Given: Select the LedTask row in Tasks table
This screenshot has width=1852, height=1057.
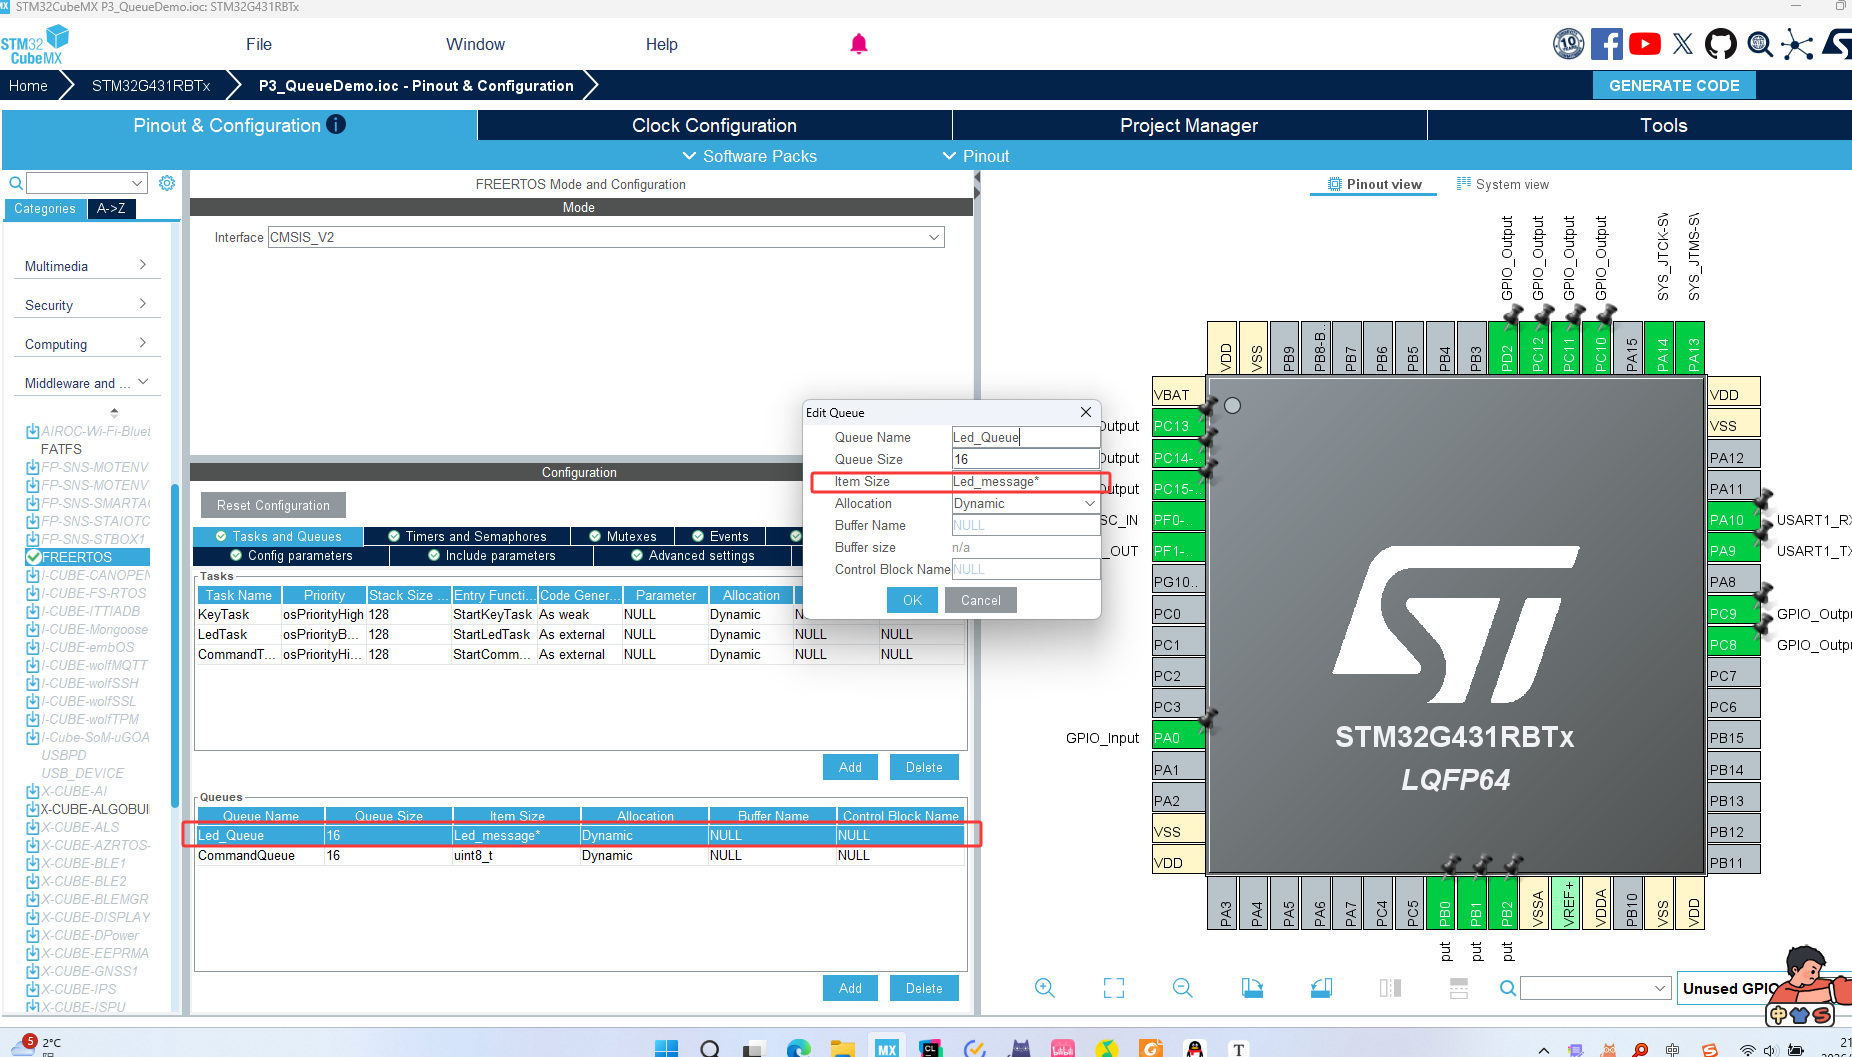Looking at the screenshot, I should coord(580,634).
